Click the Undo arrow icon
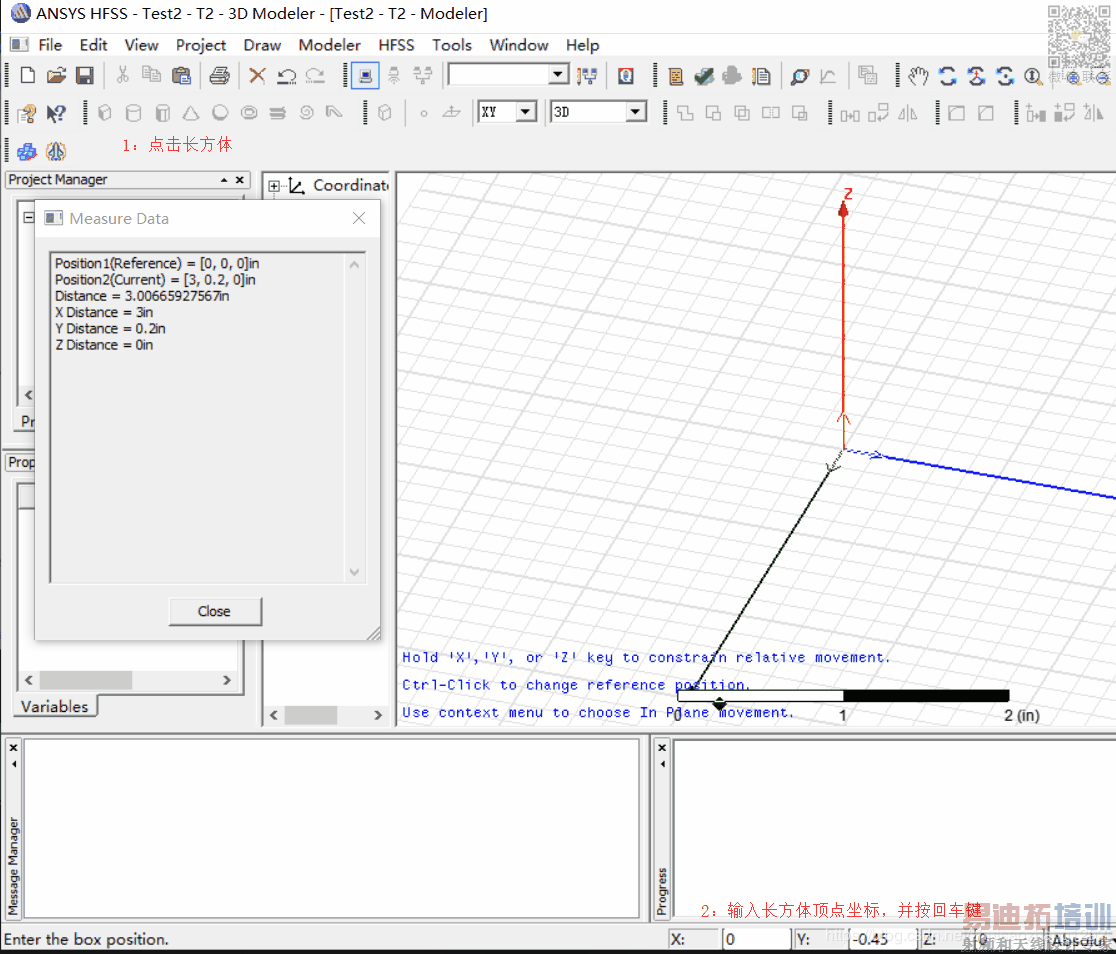Image resolution: width=1116 pixels, height=954 pixels. coord(286,76)
